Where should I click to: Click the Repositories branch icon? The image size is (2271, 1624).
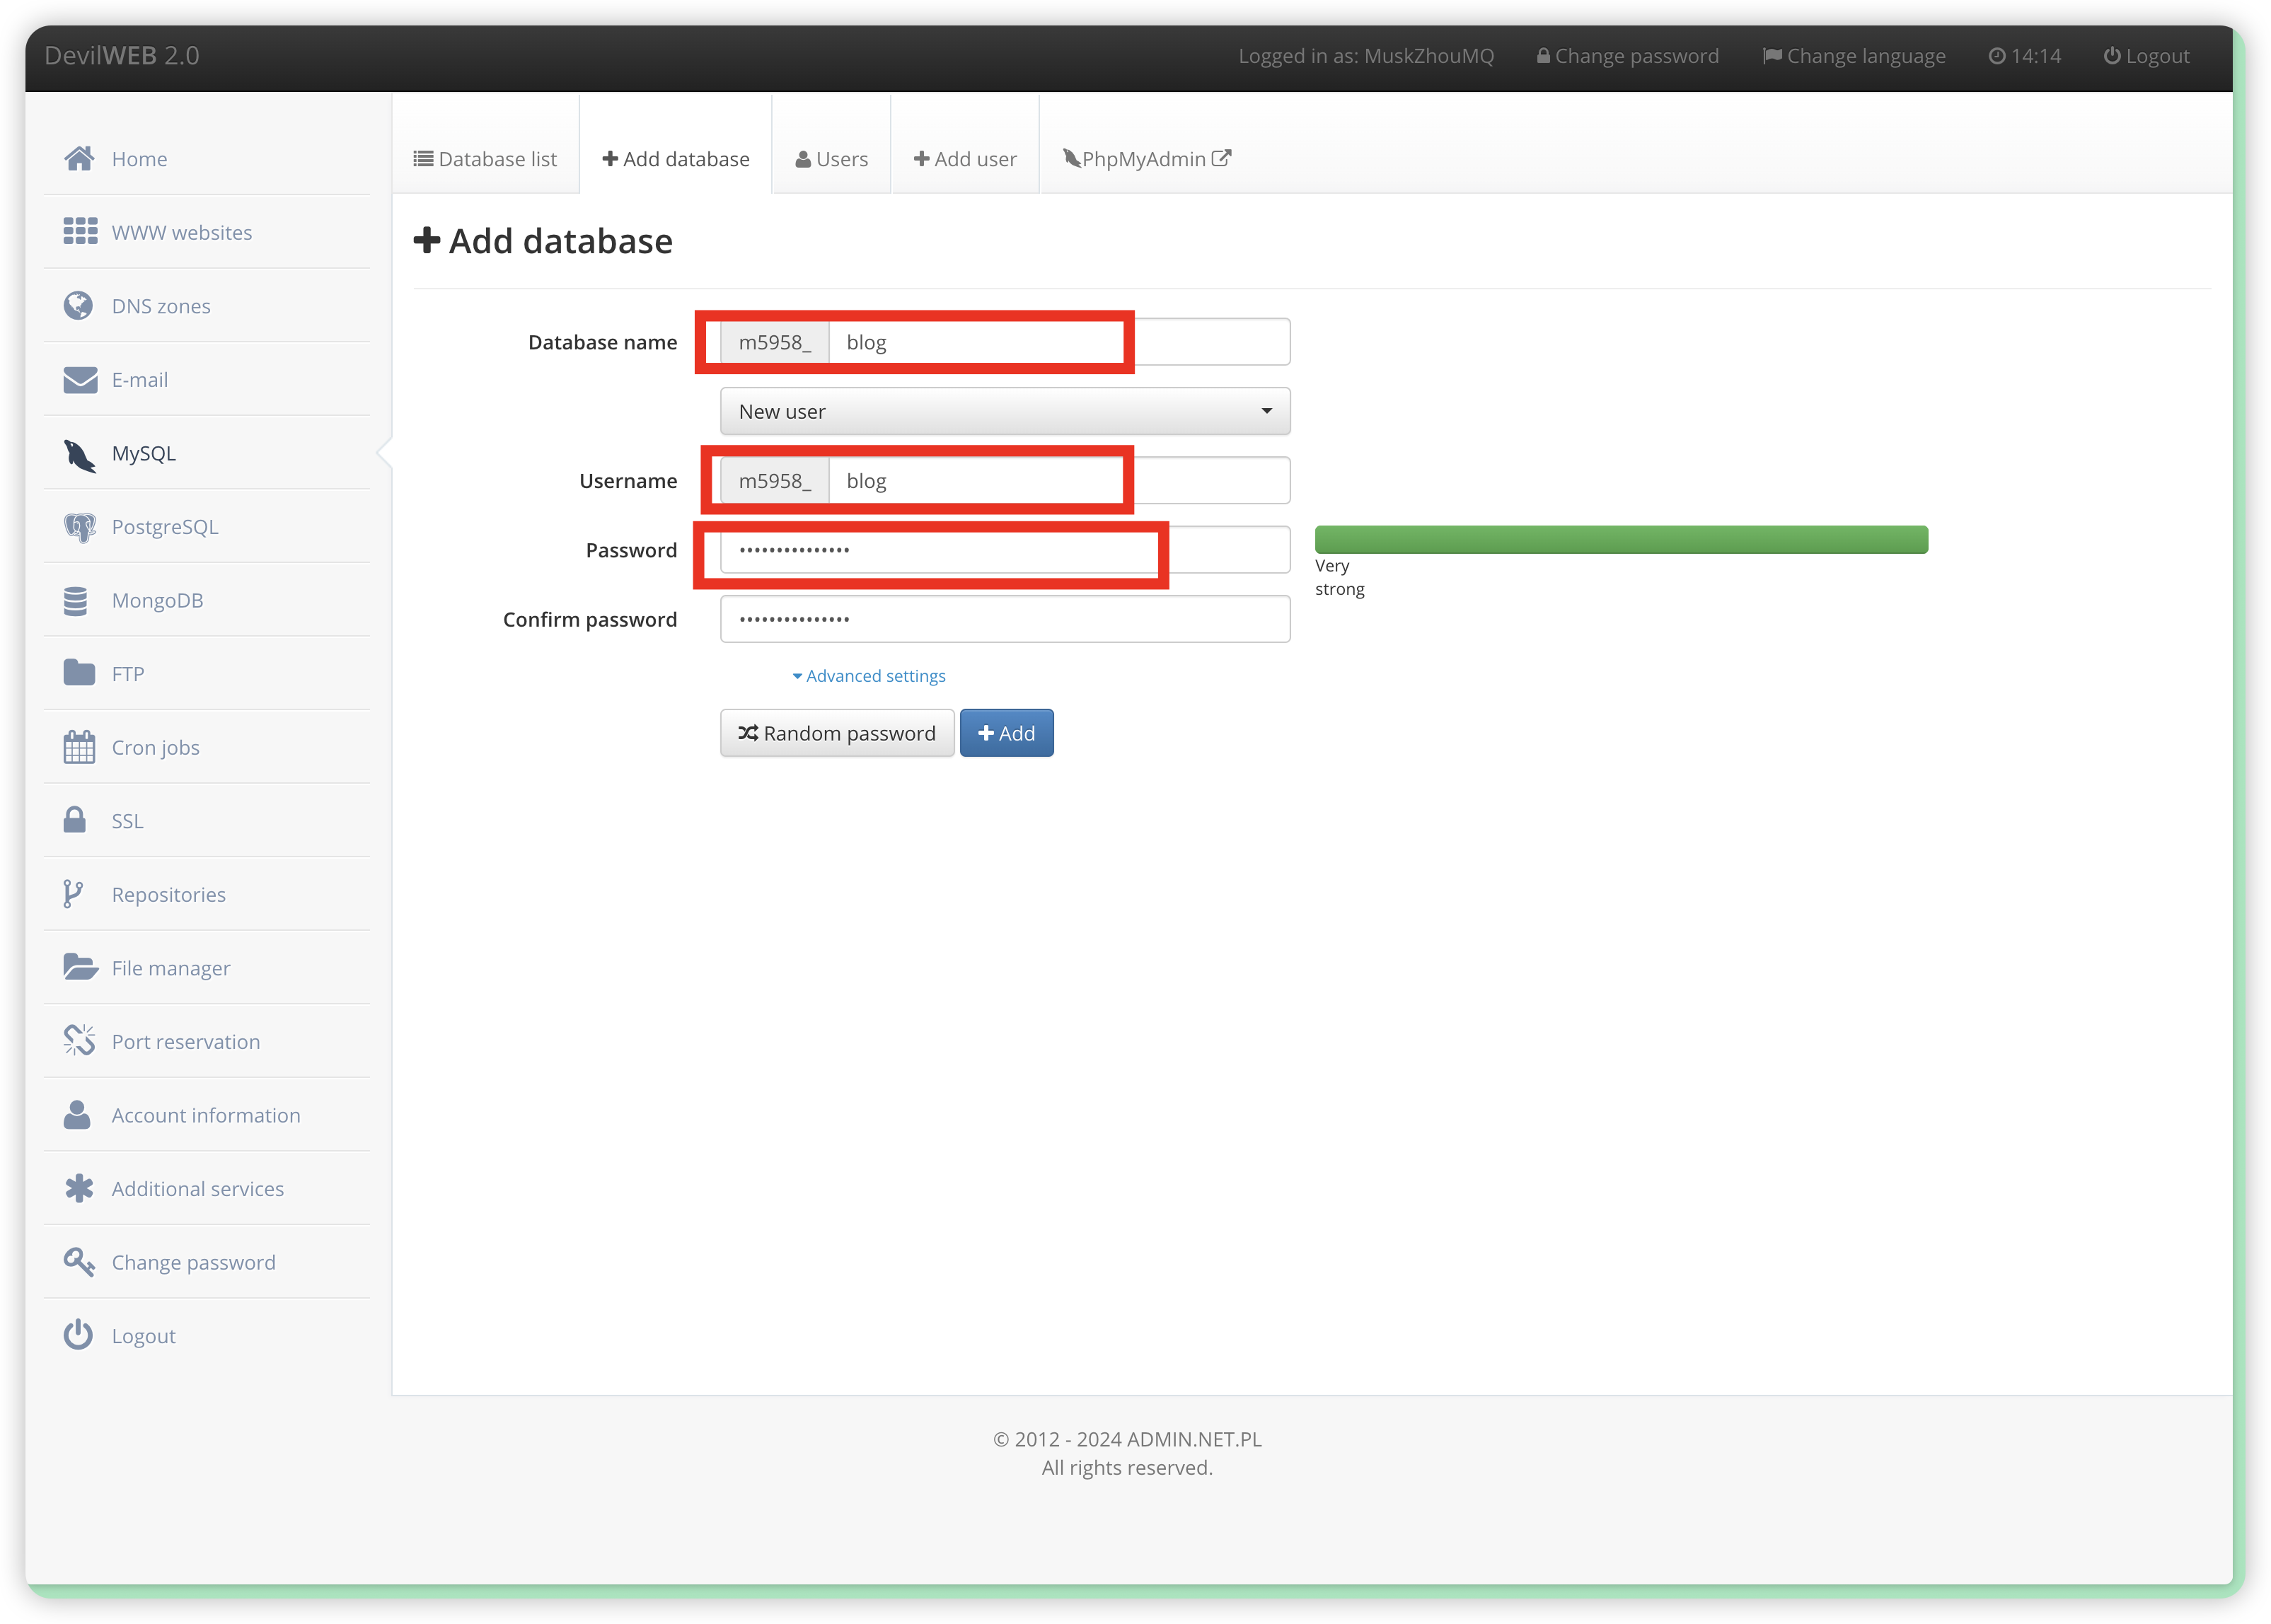coord(73,894)
